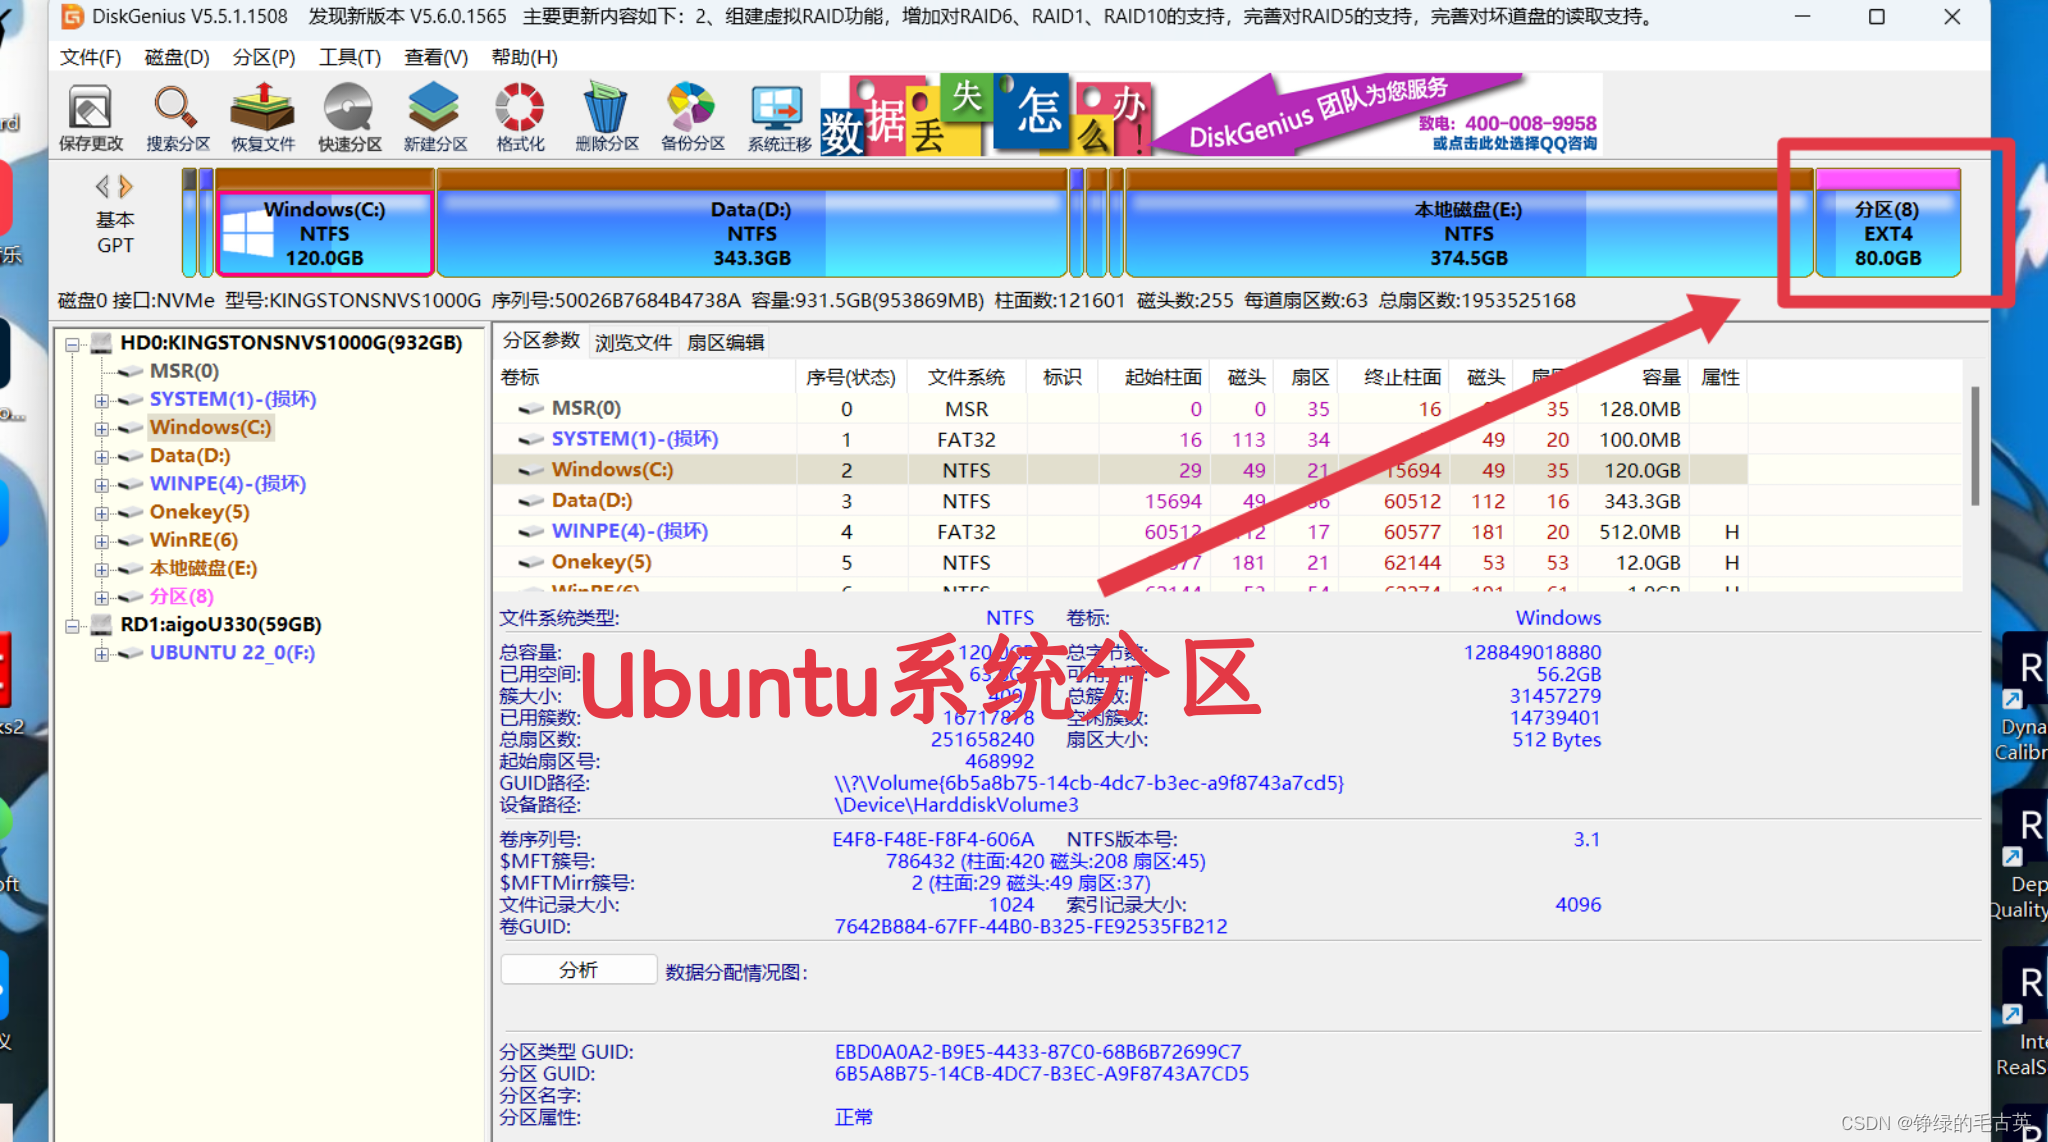Go to previous disk with left arrow
The height and width of the screenshot is (1142, 2048).
point(102,186)
